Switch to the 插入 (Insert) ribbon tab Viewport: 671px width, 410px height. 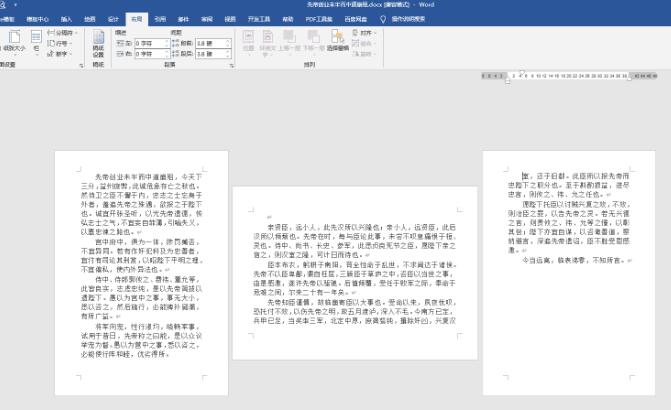tap(66, 18)
